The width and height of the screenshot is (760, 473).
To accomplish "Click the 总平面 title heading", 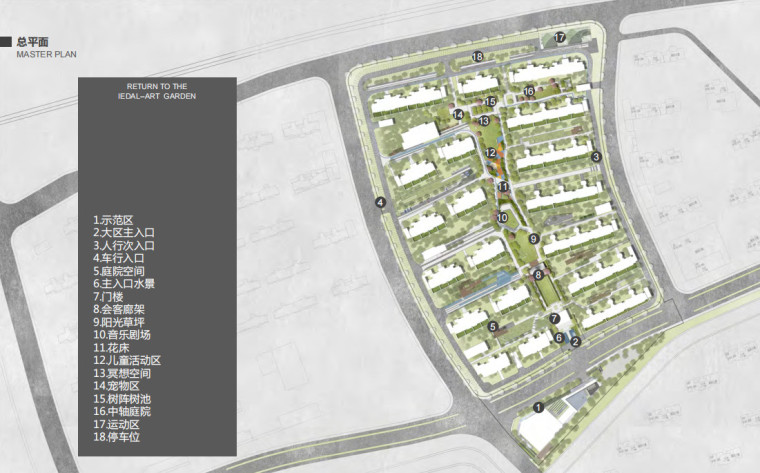I will pyautogui.click(x=34, y=42).
